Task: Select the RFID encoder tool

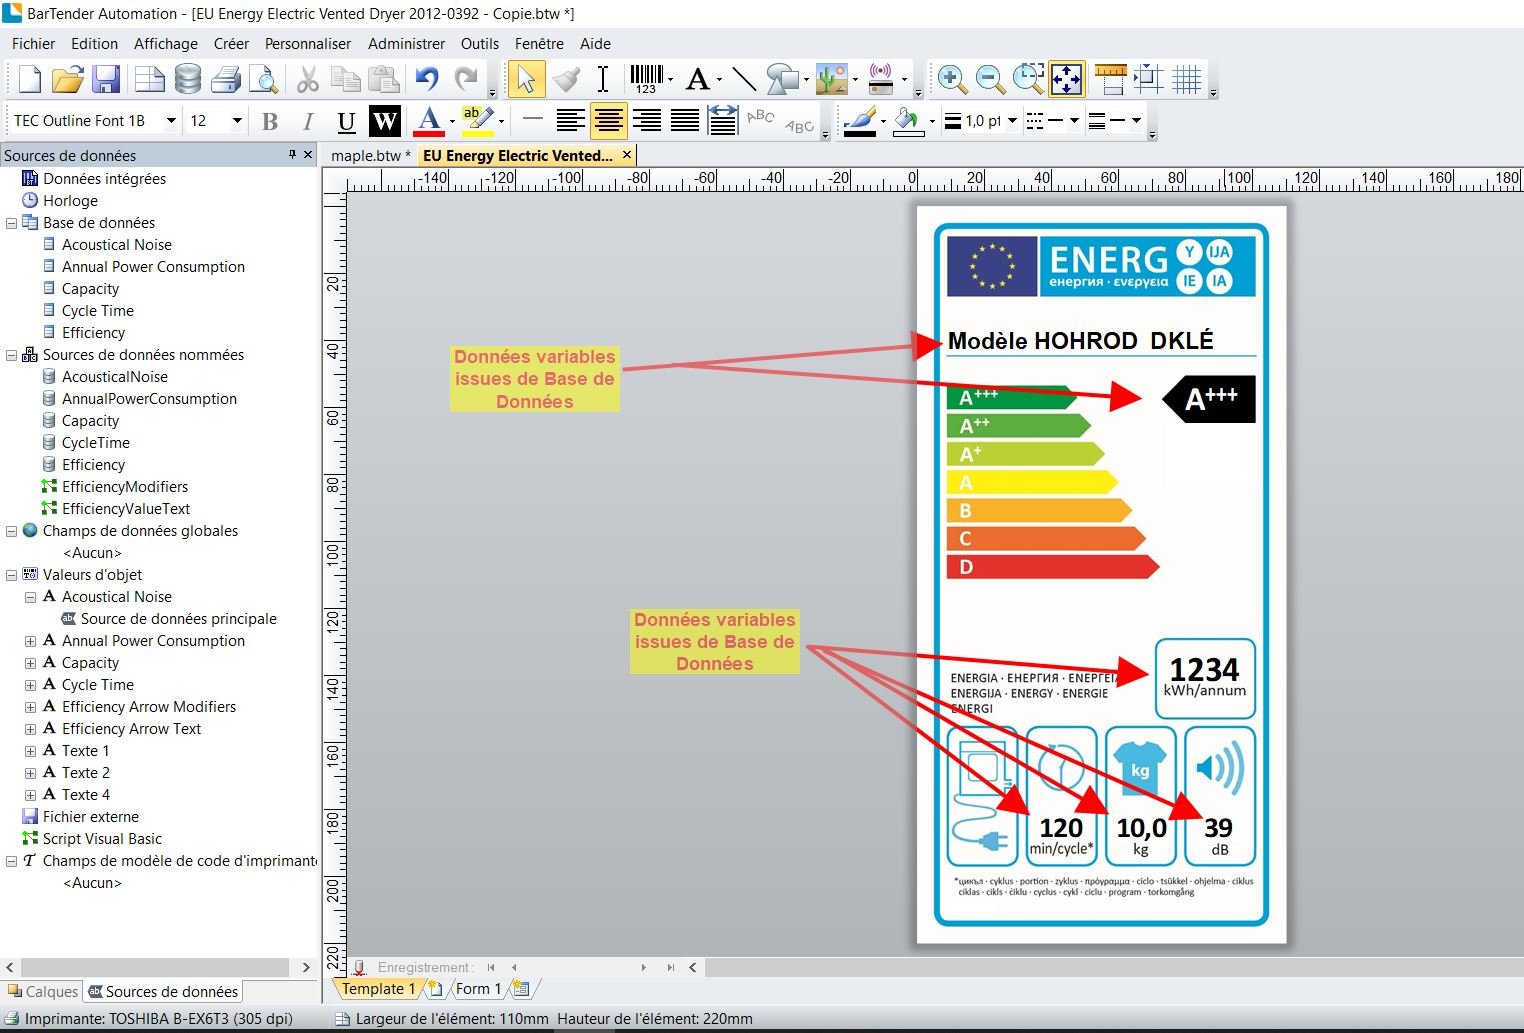Action: [x=881, y=79]
